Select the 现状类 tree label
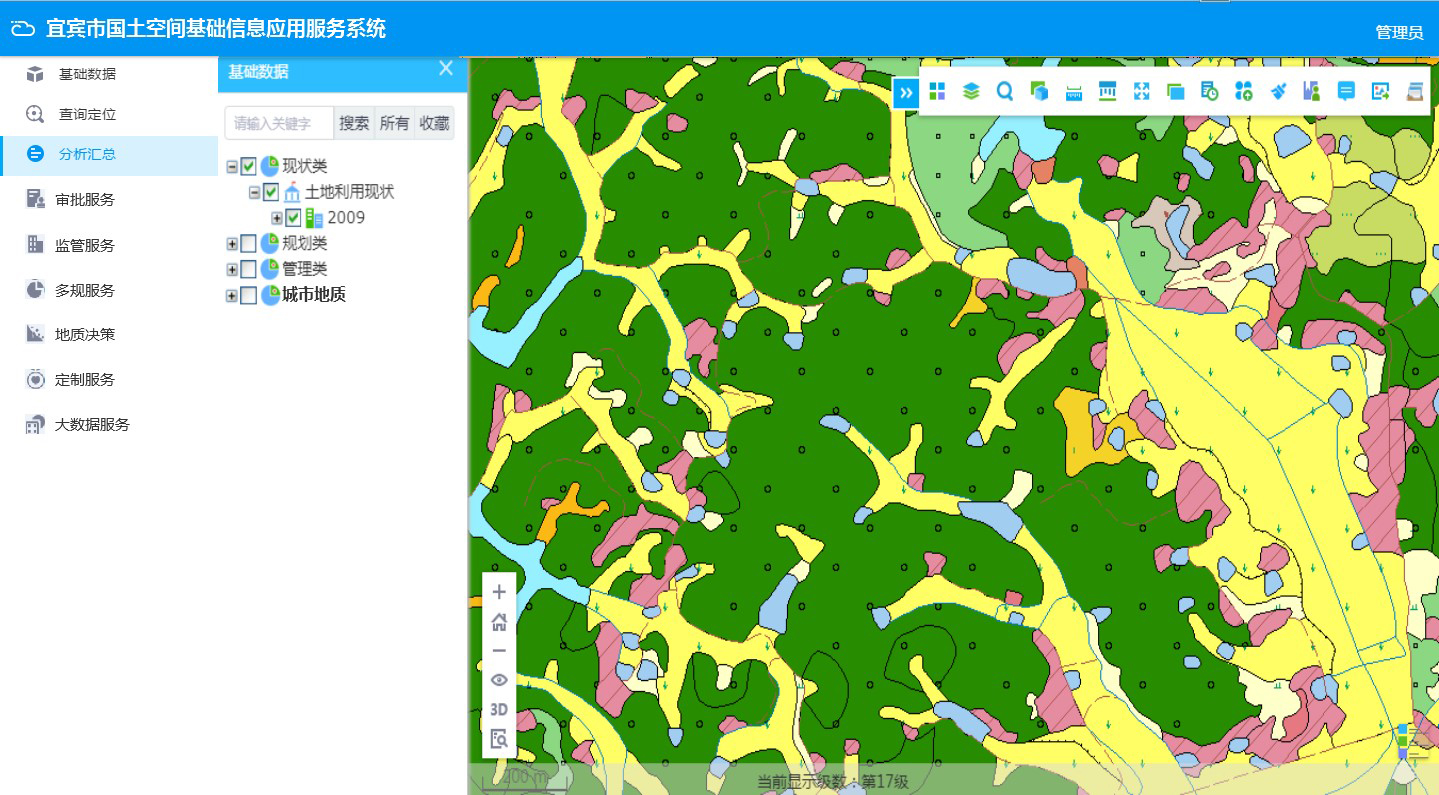 pyautogui.click(x=305, y=166)
